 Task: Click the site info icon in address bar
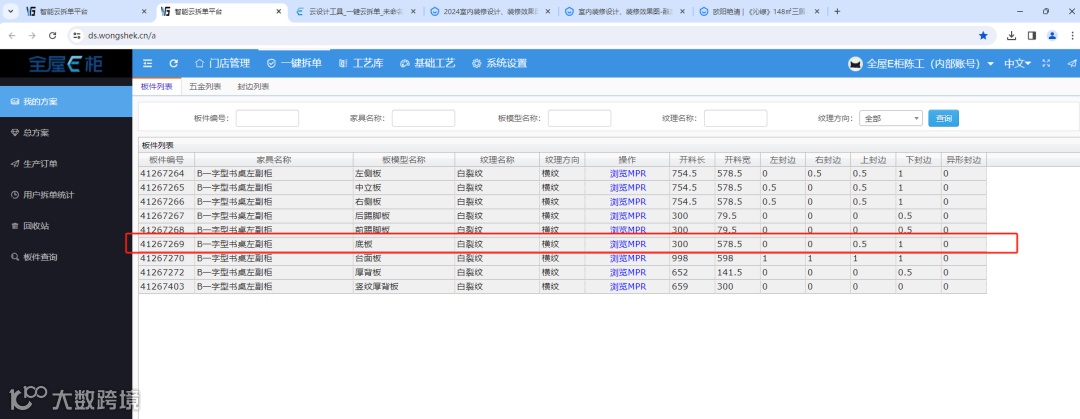(x=77, y=35)
